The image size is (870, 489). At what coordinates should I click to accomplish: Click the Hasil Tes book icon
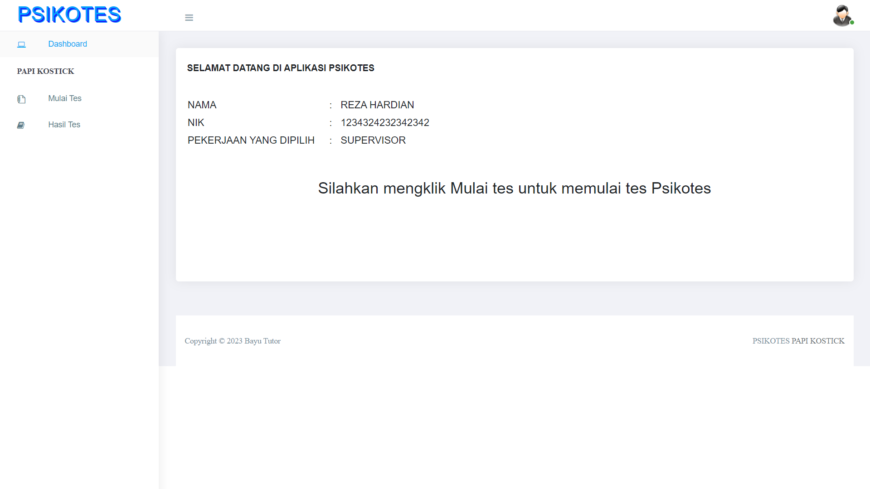pyautogui.click(x=21, y=125)
